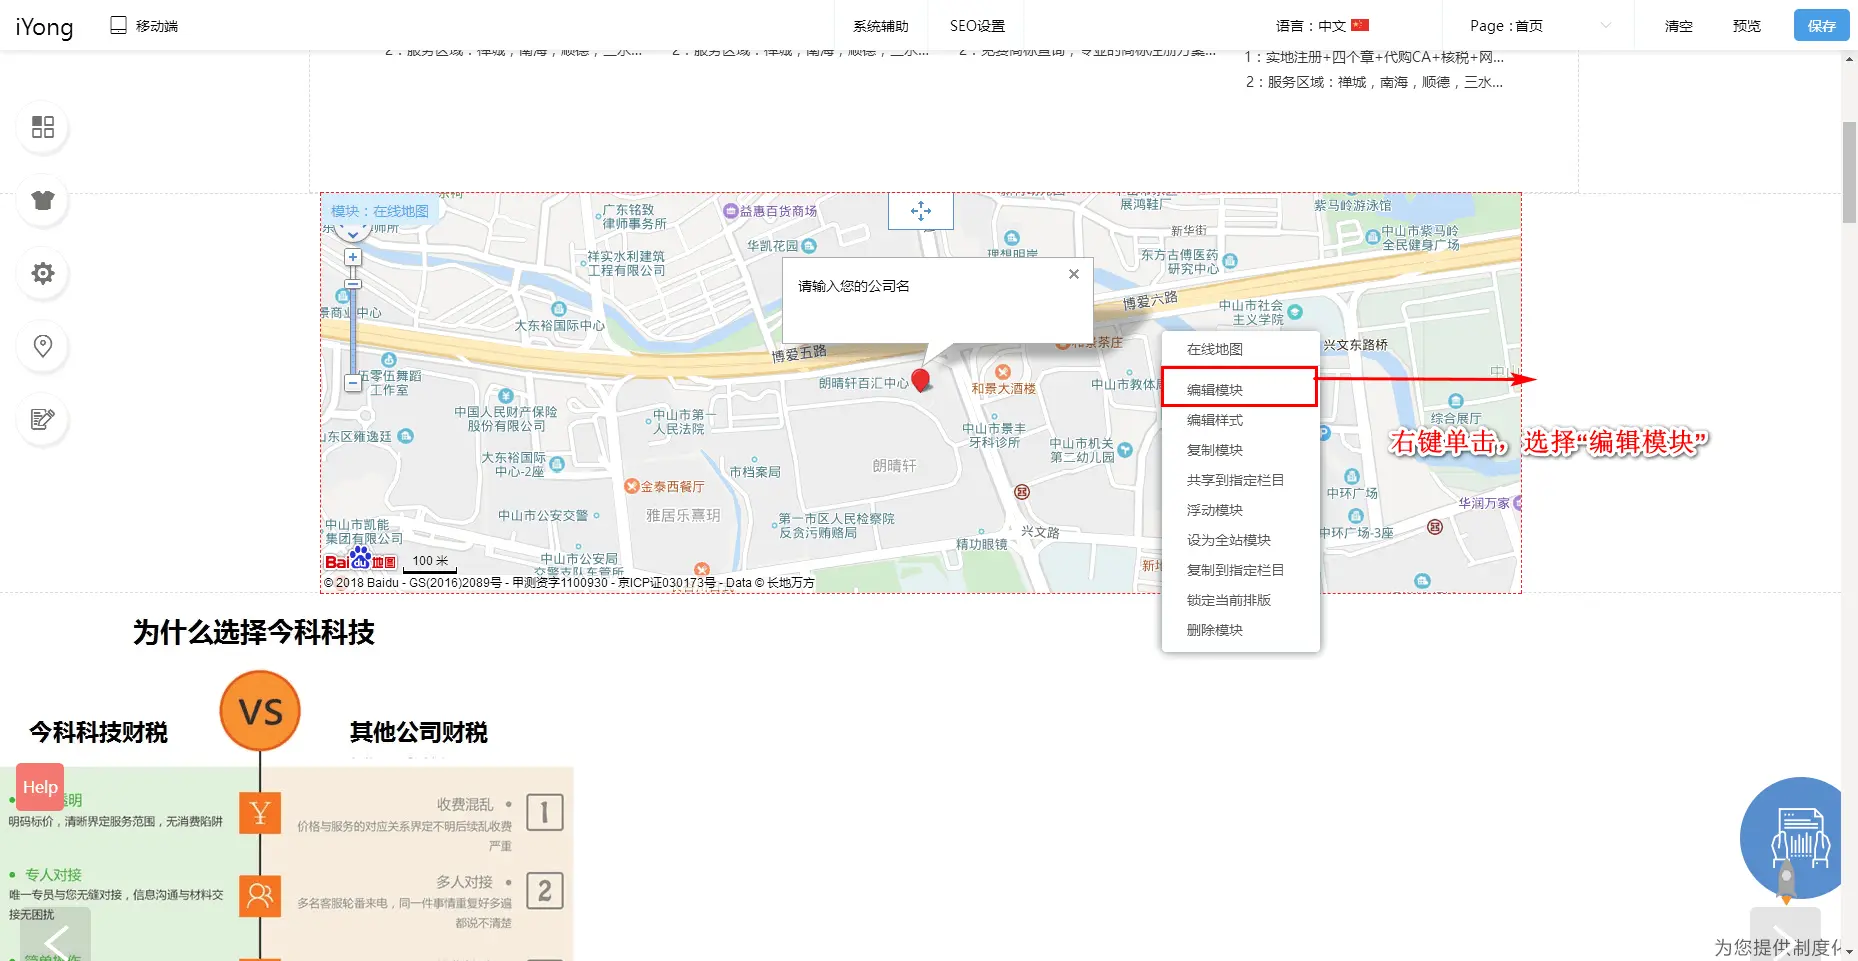The height and width of the screenshot is (961, 1858).
Task: Open the gear settings in left sidebar
Action: click(43, 273)
